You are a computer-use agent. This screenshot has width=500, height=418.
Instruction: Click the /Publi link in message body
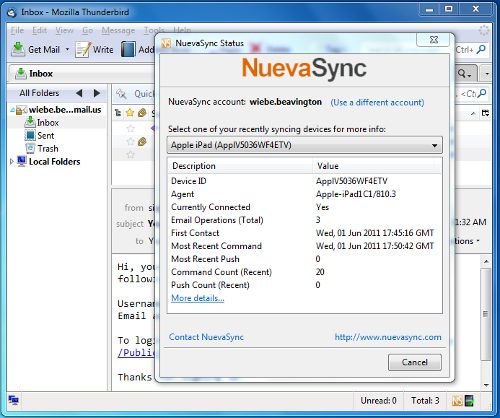coord(136,352)
